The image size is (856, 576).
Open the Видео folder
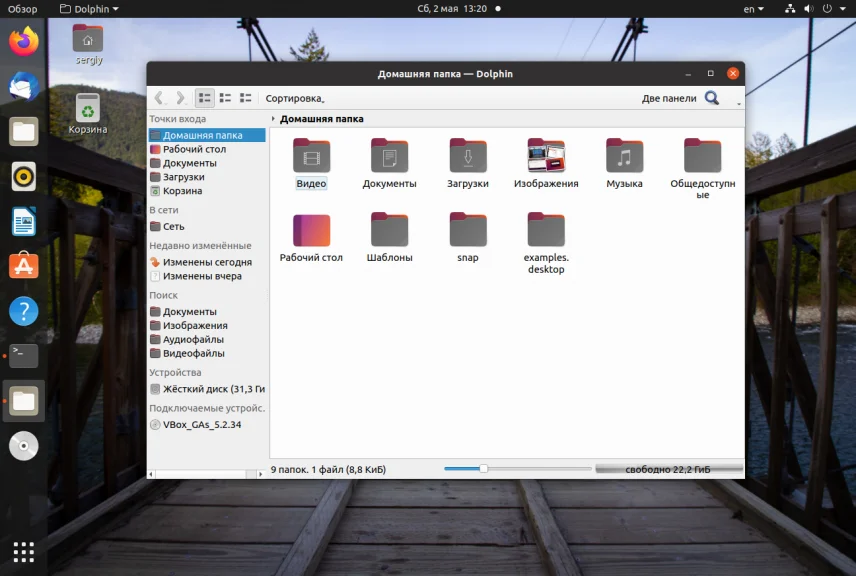pos(311,157)
